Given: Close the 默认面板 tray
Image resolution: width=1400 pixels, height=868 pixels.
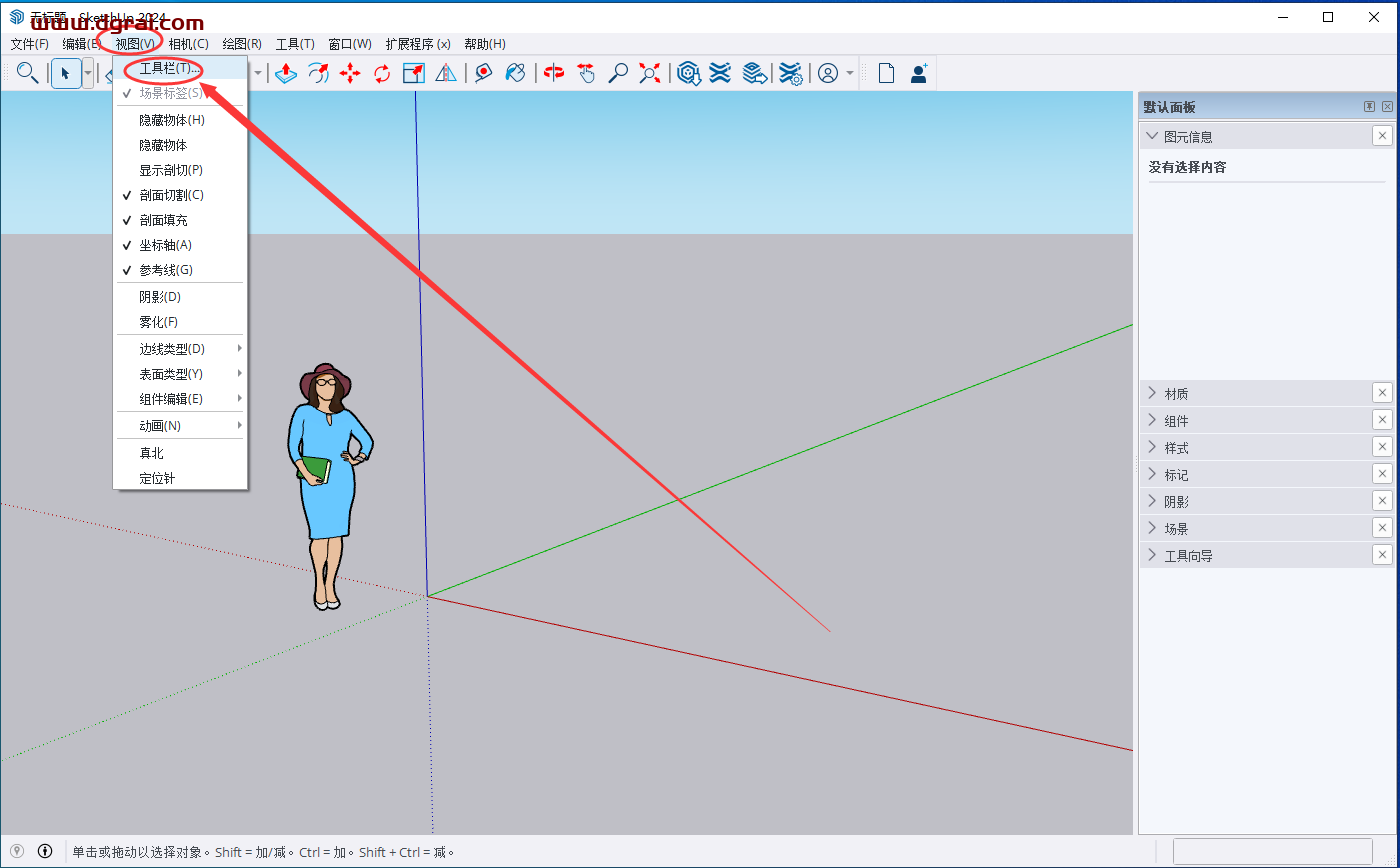Looking at the screenshot, I should tap(1387, 107).
